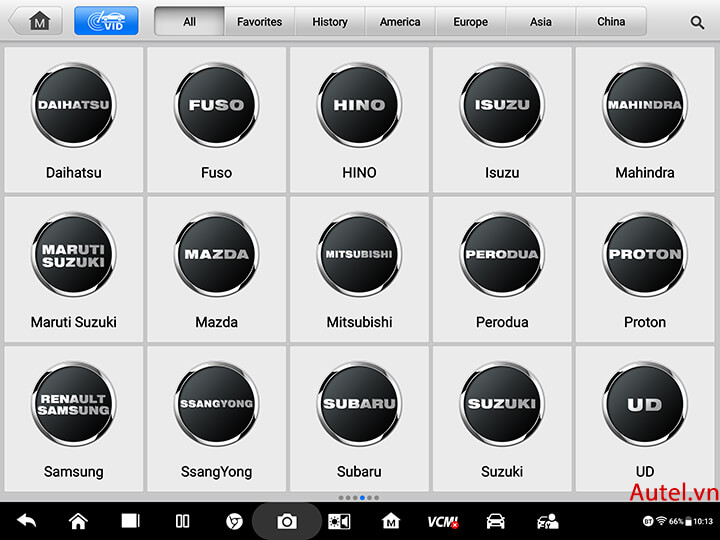Tap the Android home icon

78,521
